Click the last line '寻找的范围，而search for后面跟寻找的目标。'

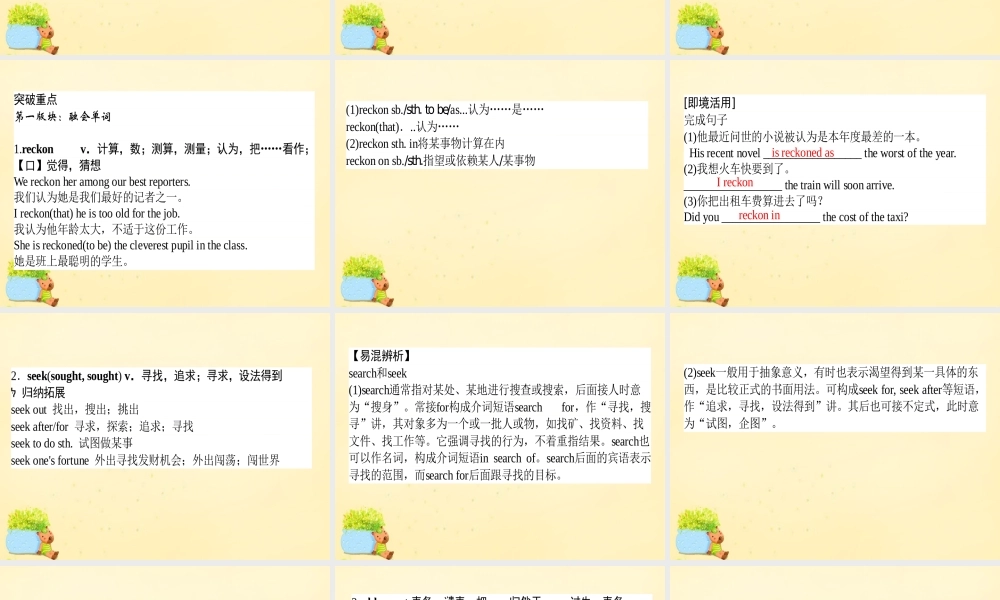click(x=455, y=475)
